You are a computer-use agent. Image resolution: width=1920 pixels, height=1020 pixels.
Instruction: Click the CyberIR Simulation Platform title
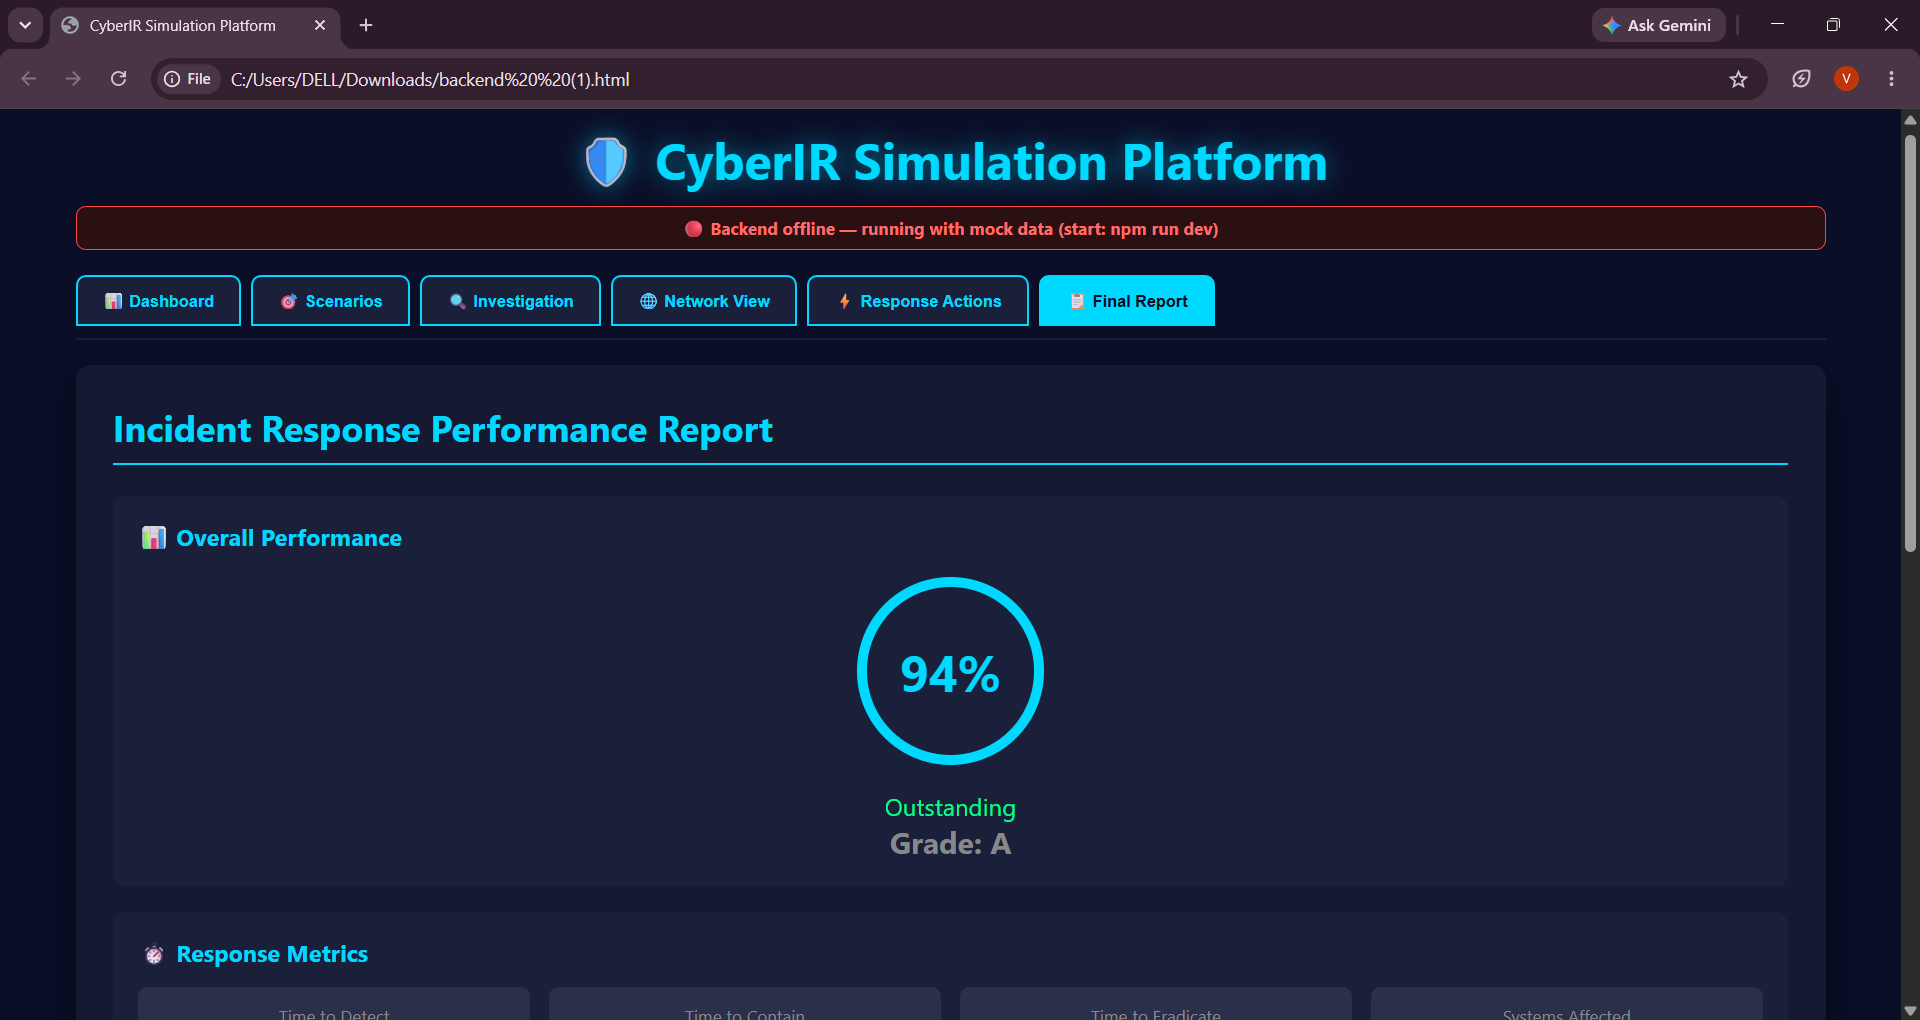(x=991, y=162)
